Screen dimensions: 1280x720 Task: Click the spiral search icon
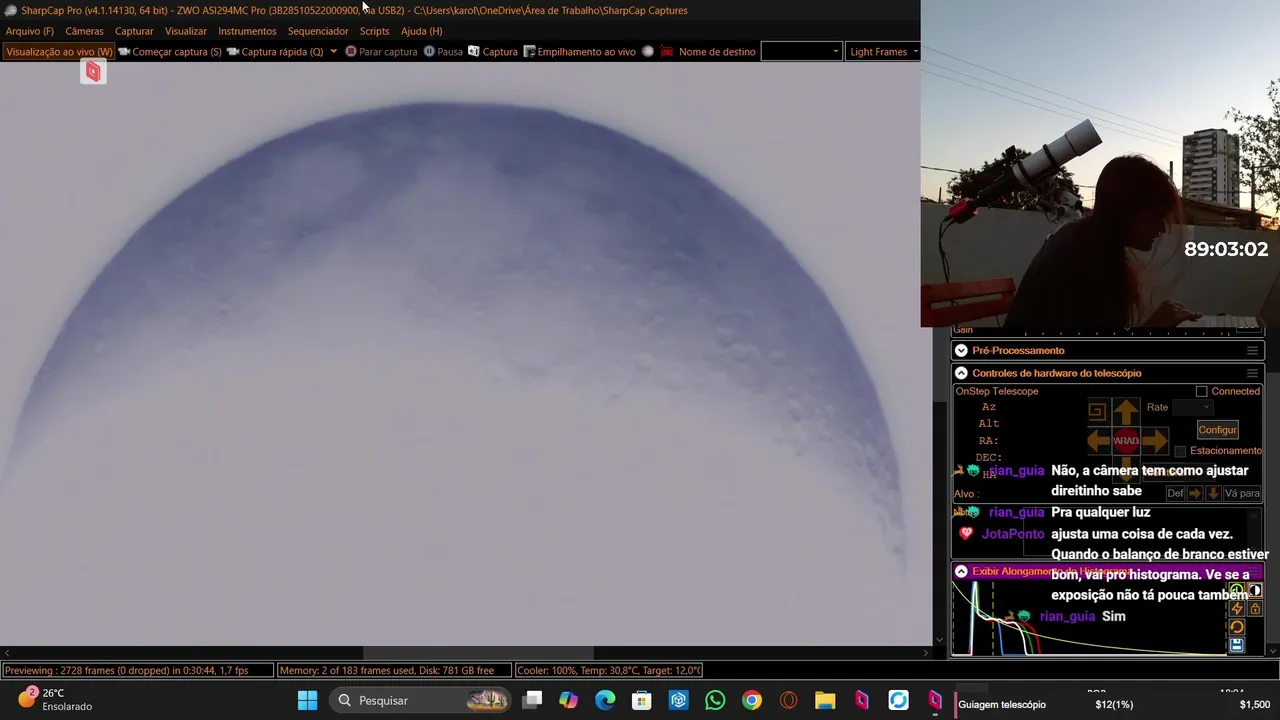[1097, 412]
